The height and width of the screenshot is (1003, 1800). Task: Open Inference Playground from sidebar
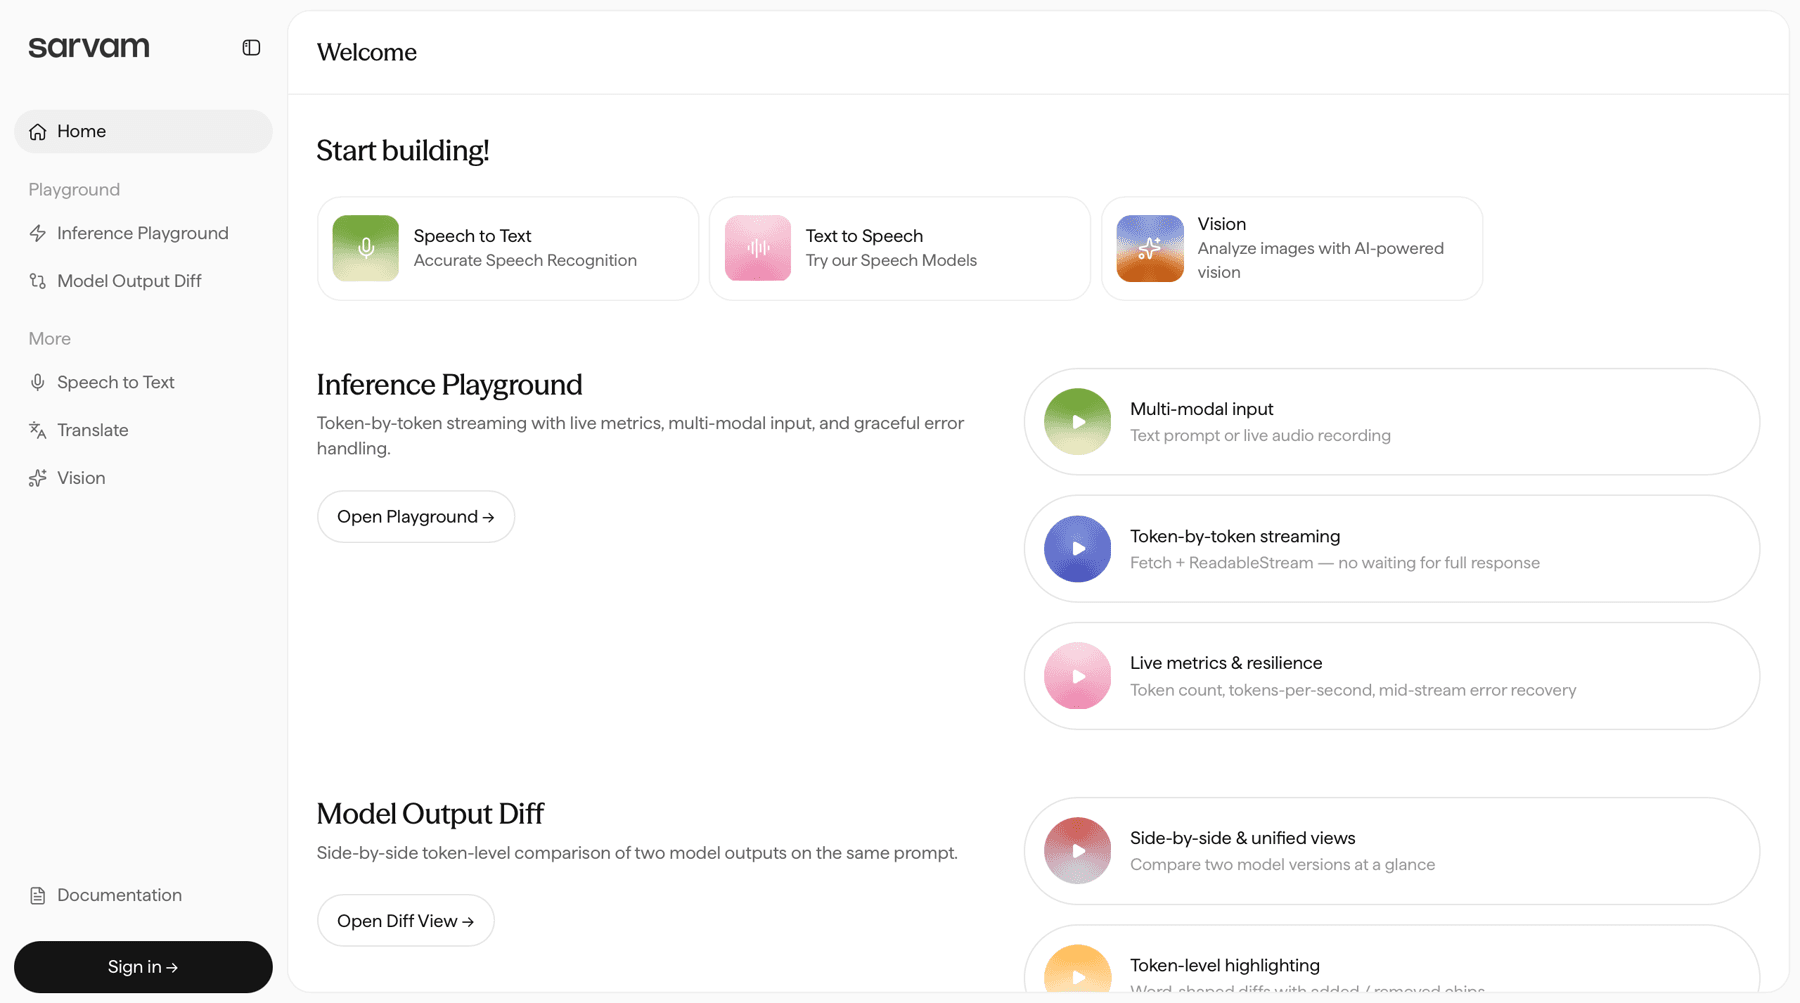click(143, 233)
